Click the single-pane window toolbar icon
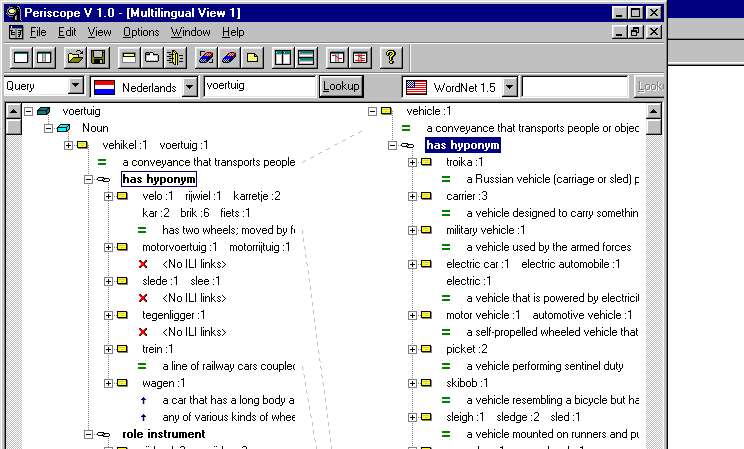This screenshot has width=744, height=449. (21, 57)
